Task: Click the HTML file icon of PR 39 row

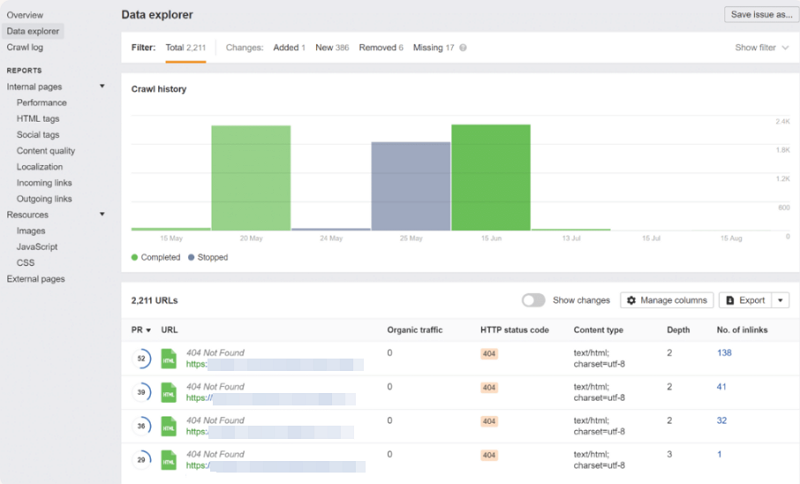Action: click(x=168, y=393)
